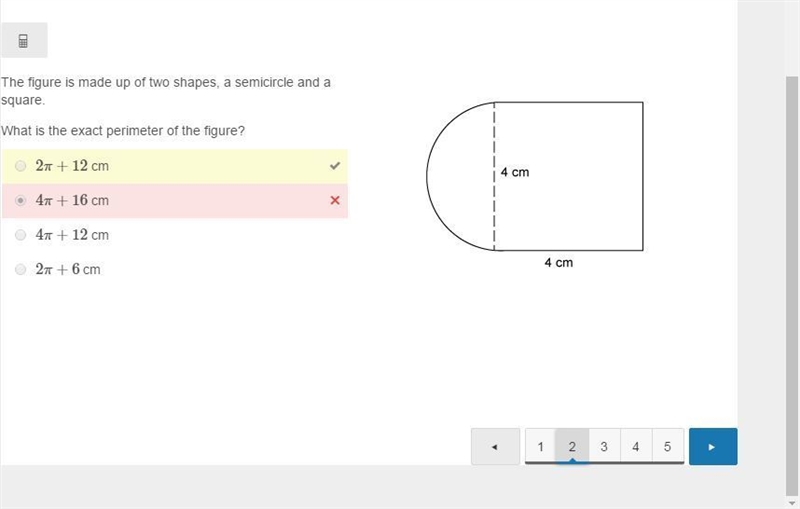
Task: Switch to question 4
Action: point(636,447)
